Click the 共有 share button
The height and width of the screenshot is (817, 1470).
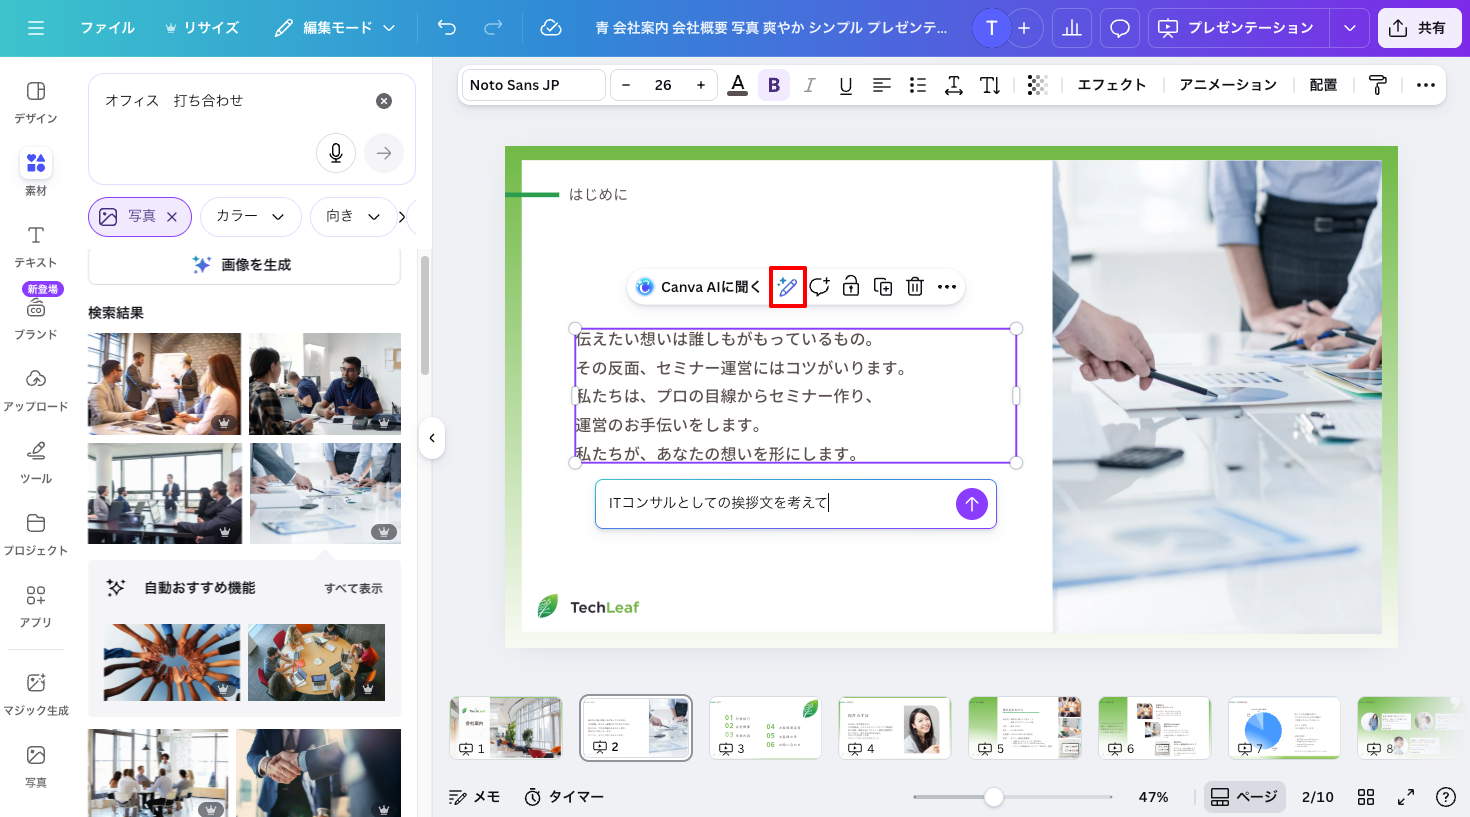pos(1418,28)
